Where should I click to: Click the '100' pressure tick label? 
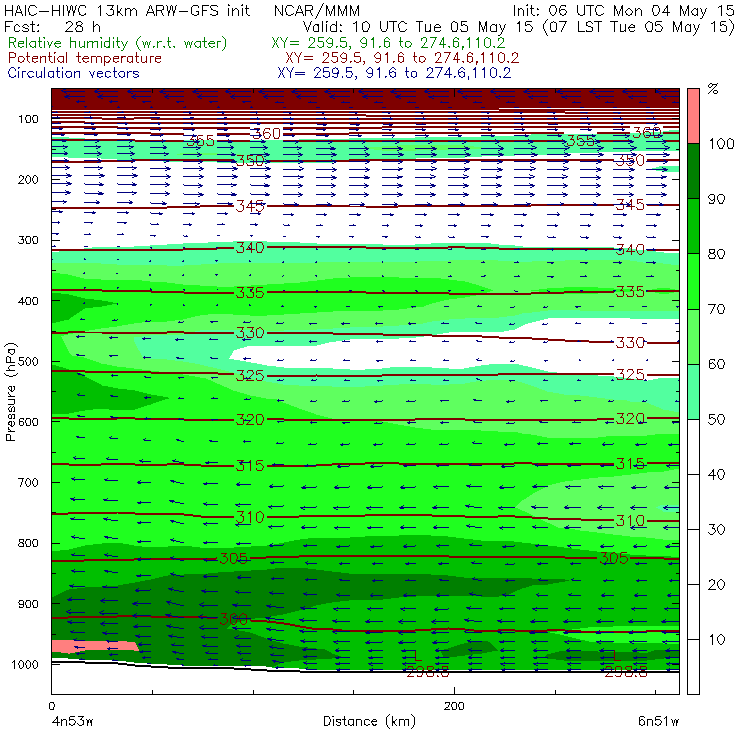pos(28,119)
